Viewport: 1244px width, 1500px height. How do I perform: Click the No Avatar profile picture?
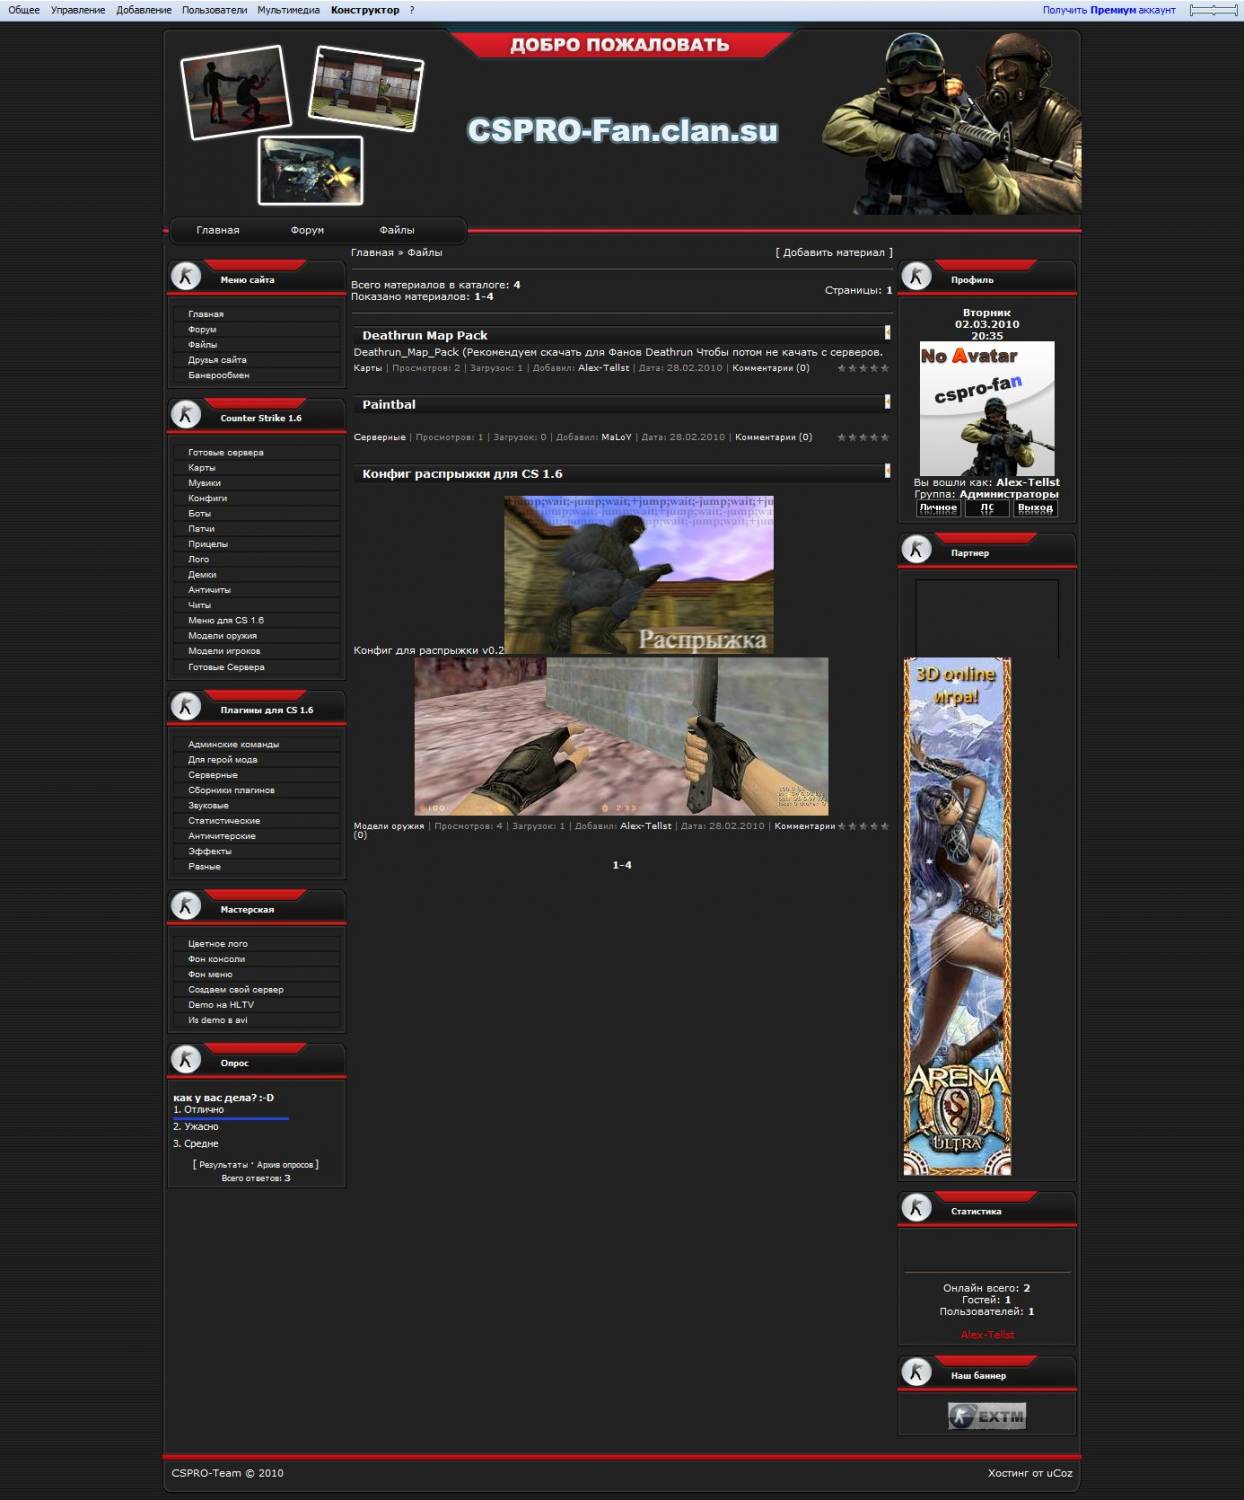click(987, 408)
